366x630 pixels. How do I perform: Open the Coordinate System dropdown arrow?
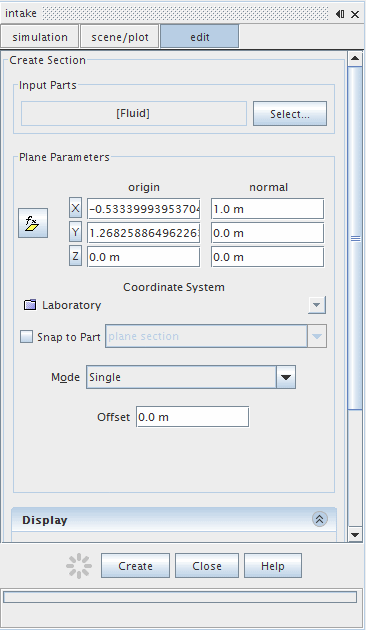pyautogui.click(x=317, y=305)
